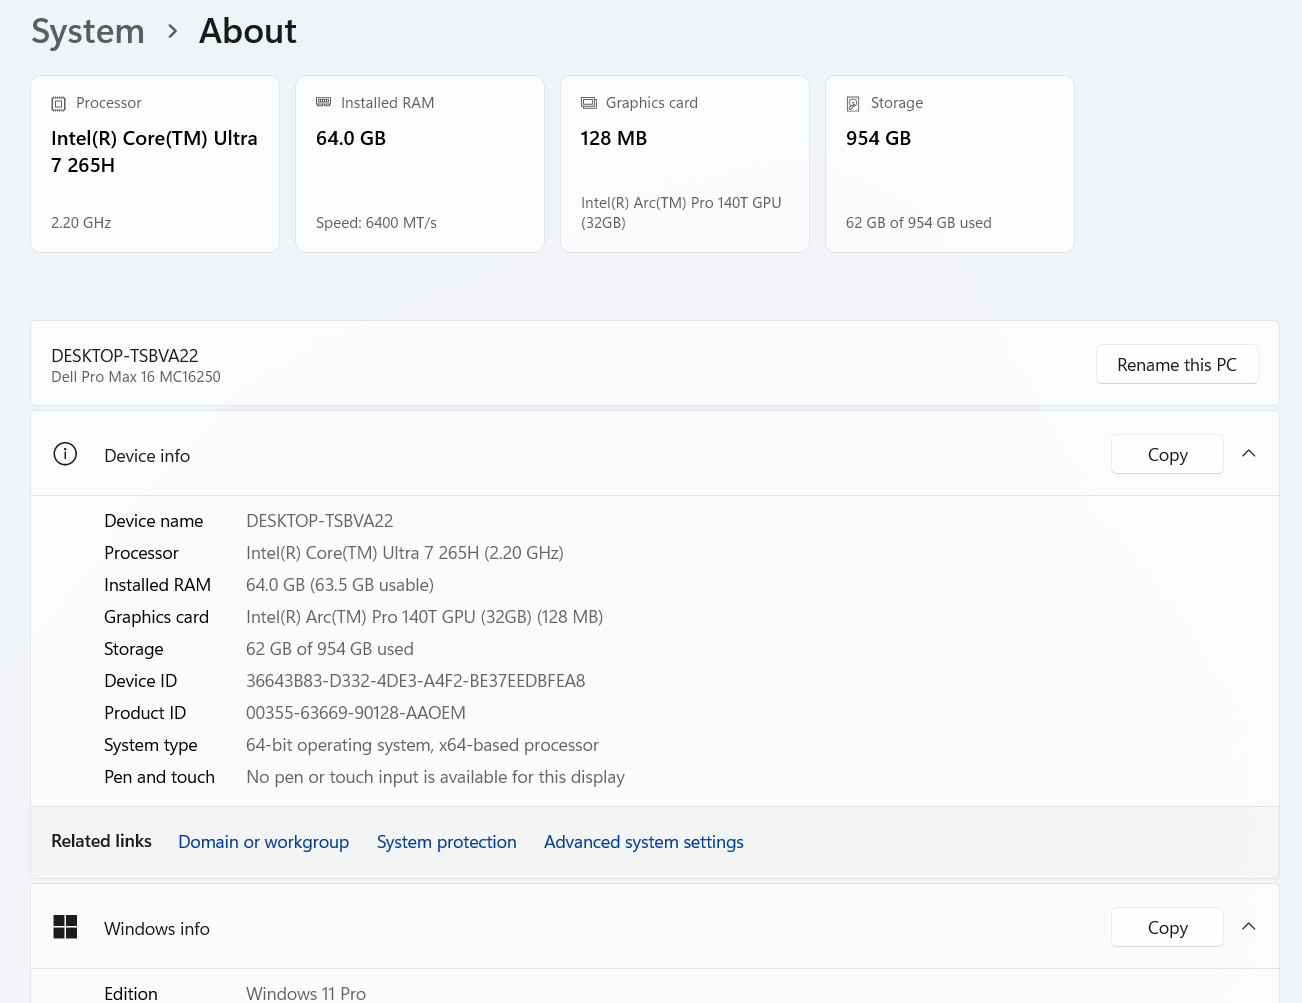The image size is (1302, 1003).
Task: Click the Dell Pro Max 16 MC16250 text
Action: (136, 377)
